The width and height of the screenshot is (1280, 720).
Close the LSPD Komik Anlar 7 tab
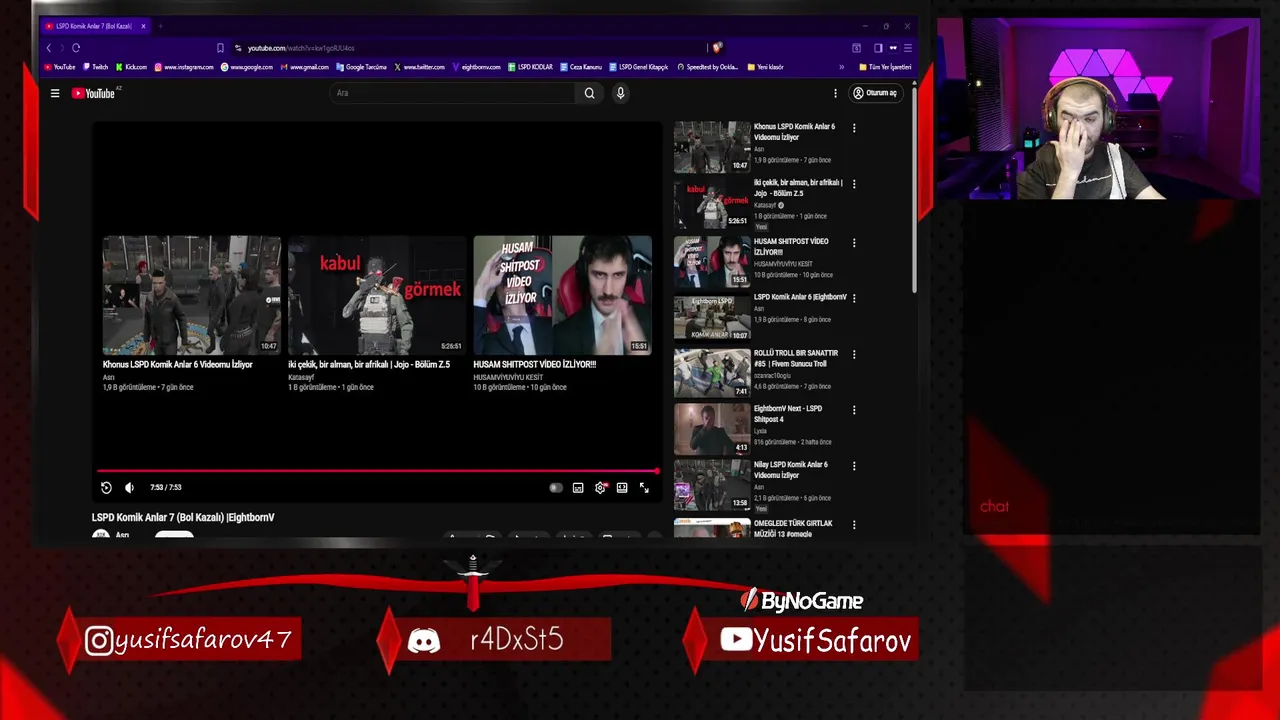(143, 26)
